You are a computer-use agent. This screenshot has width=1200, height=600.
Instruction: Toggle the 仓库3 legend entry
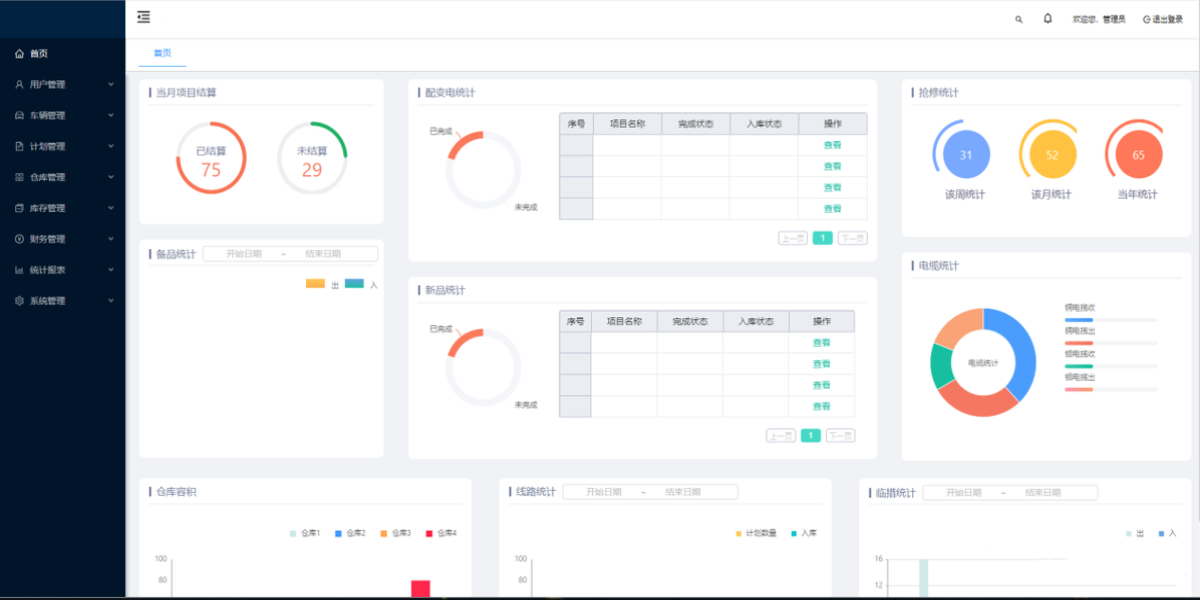coord(396,533)
